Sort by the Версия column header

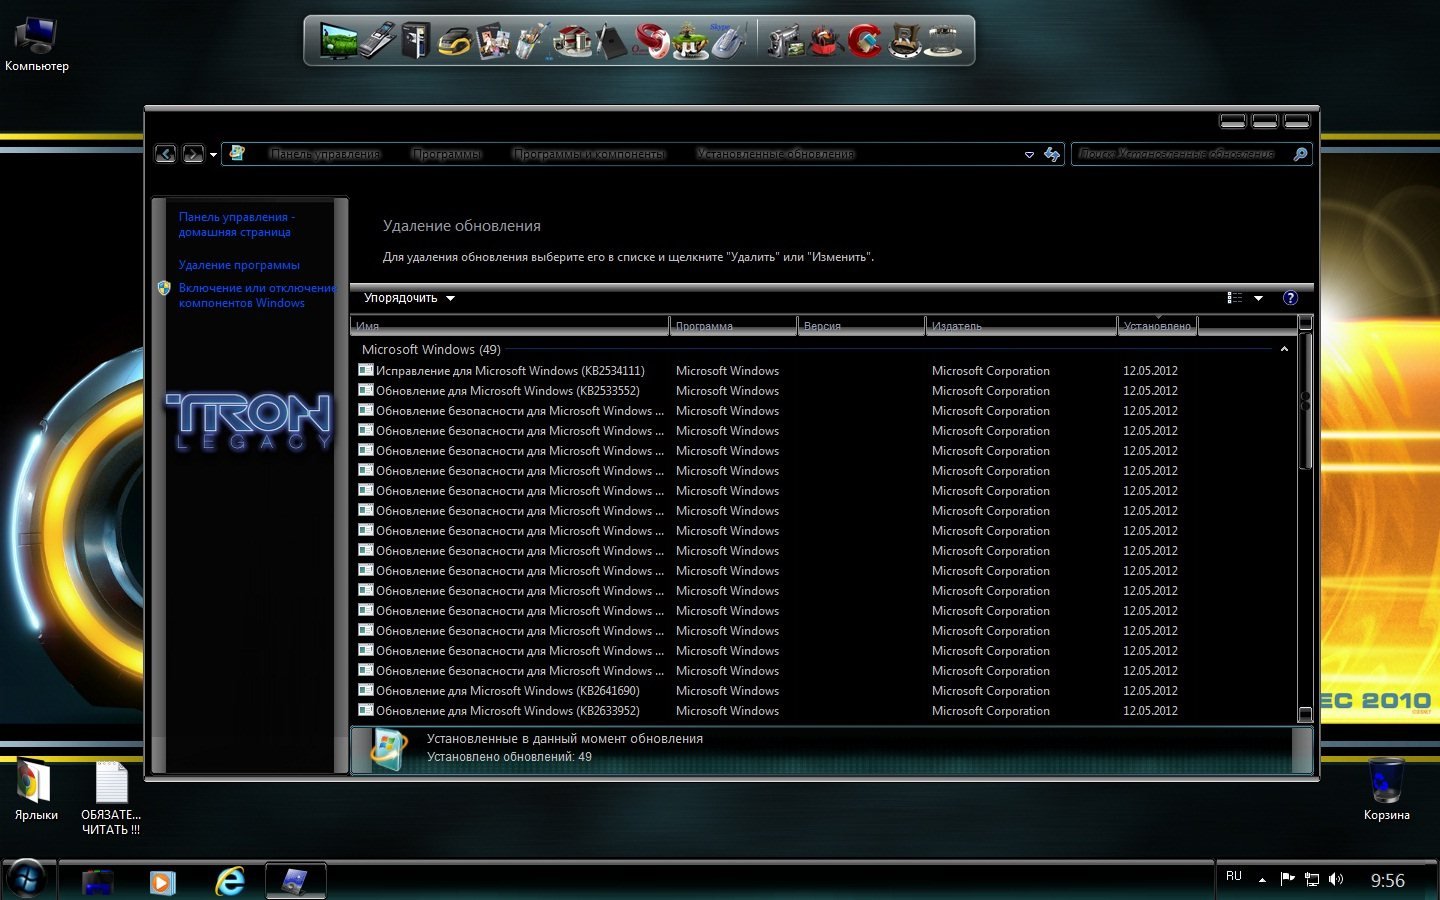click(861, 326)
